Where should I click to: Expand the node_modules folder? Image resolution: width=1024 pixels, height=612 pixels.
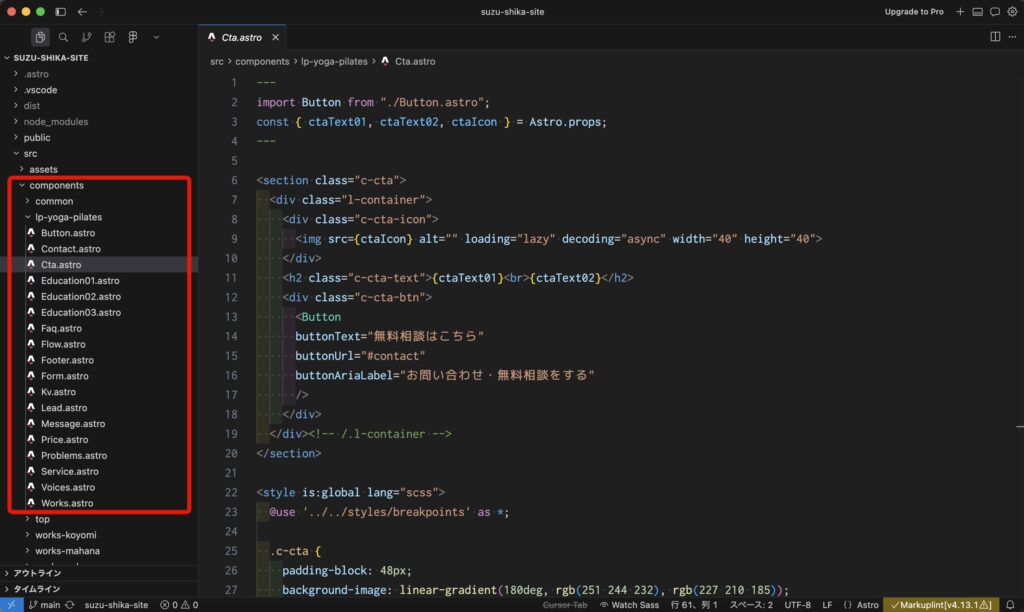[56, 121]
